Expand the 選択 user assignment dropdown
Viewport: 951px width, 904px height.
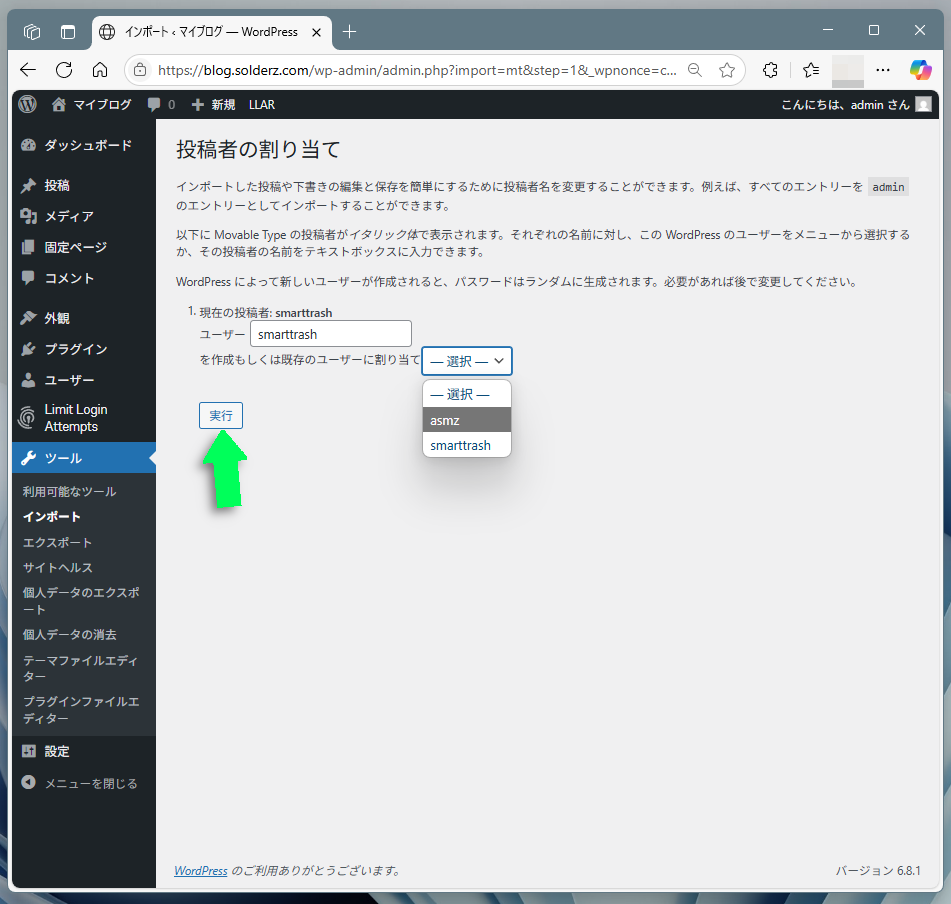click(467, 361)
